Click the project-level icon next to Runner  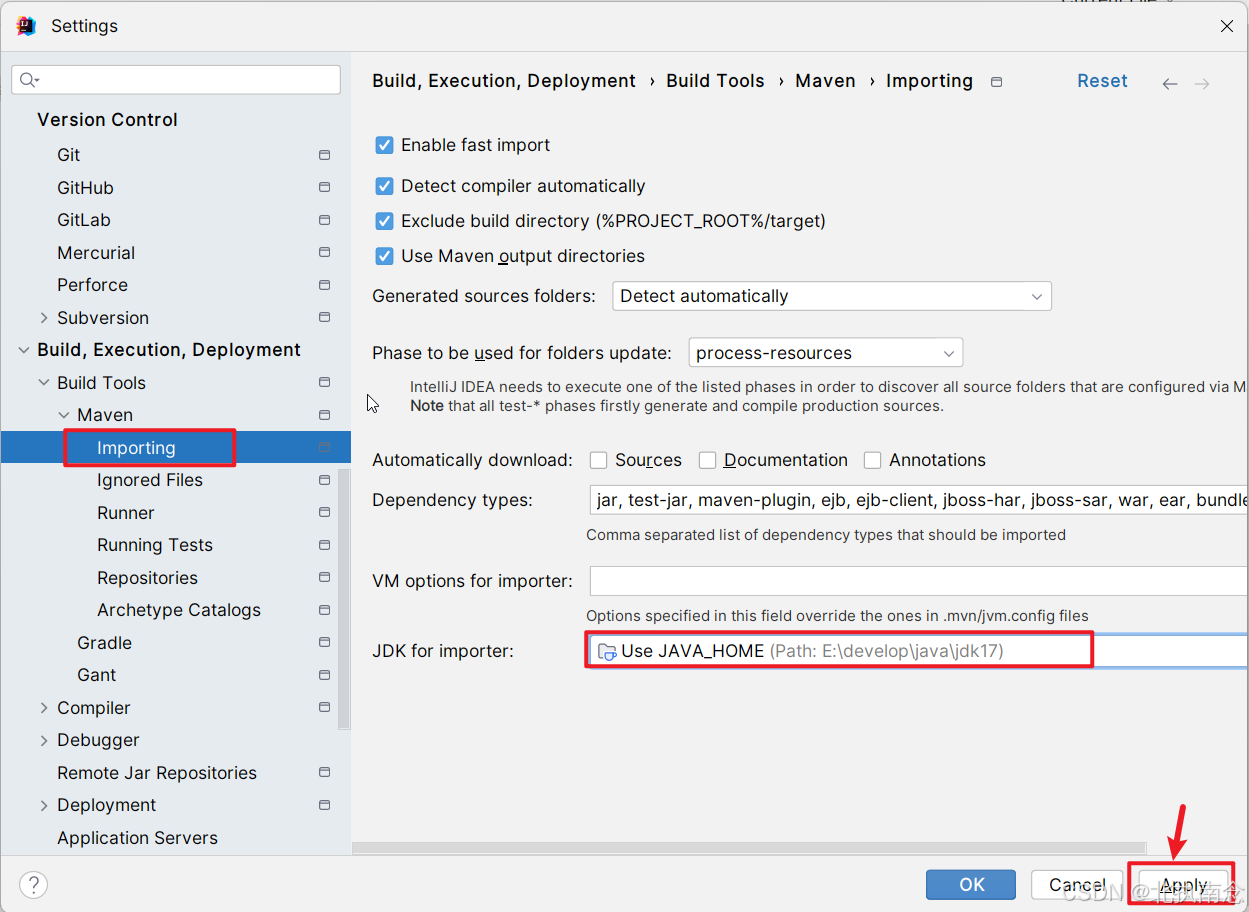[324, 513]
